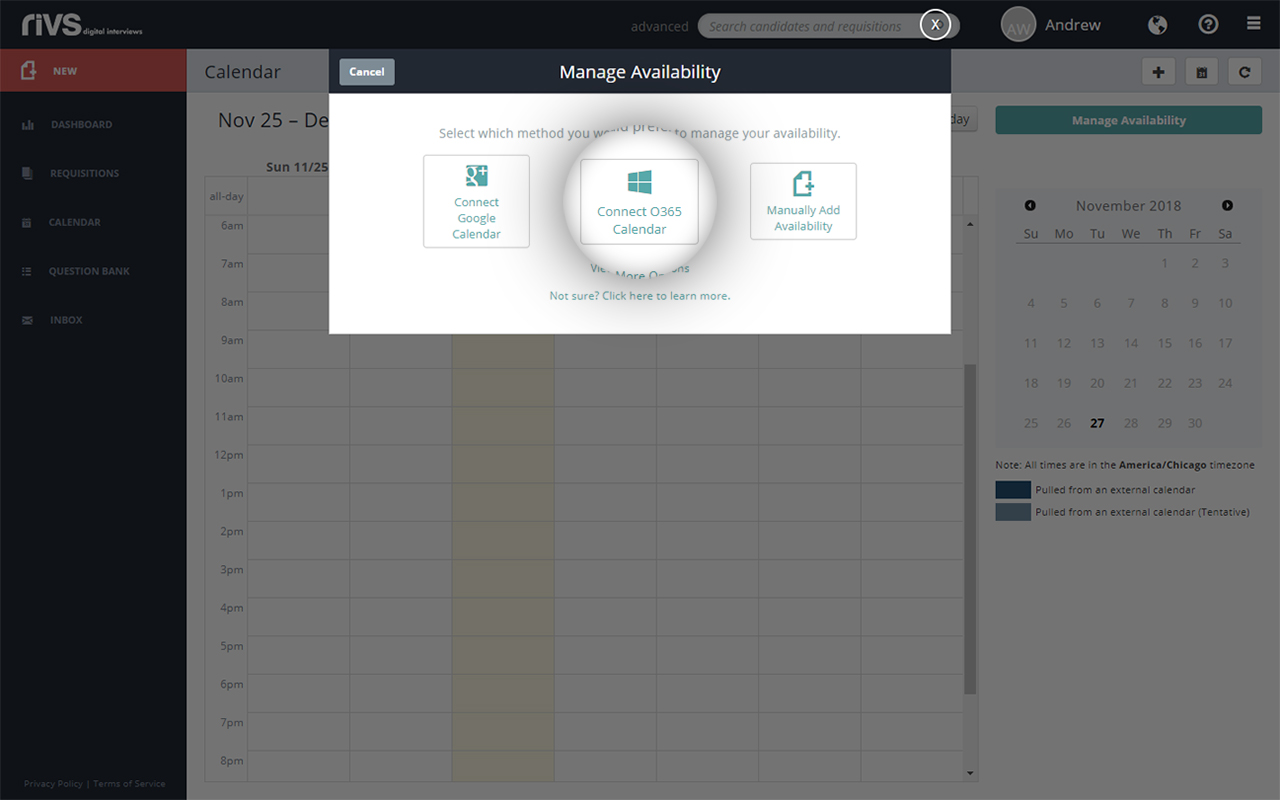Click the Requisitions document icon
This screenshot has height=800, width=1280.
pyautogui.click(x=28, y=173)
